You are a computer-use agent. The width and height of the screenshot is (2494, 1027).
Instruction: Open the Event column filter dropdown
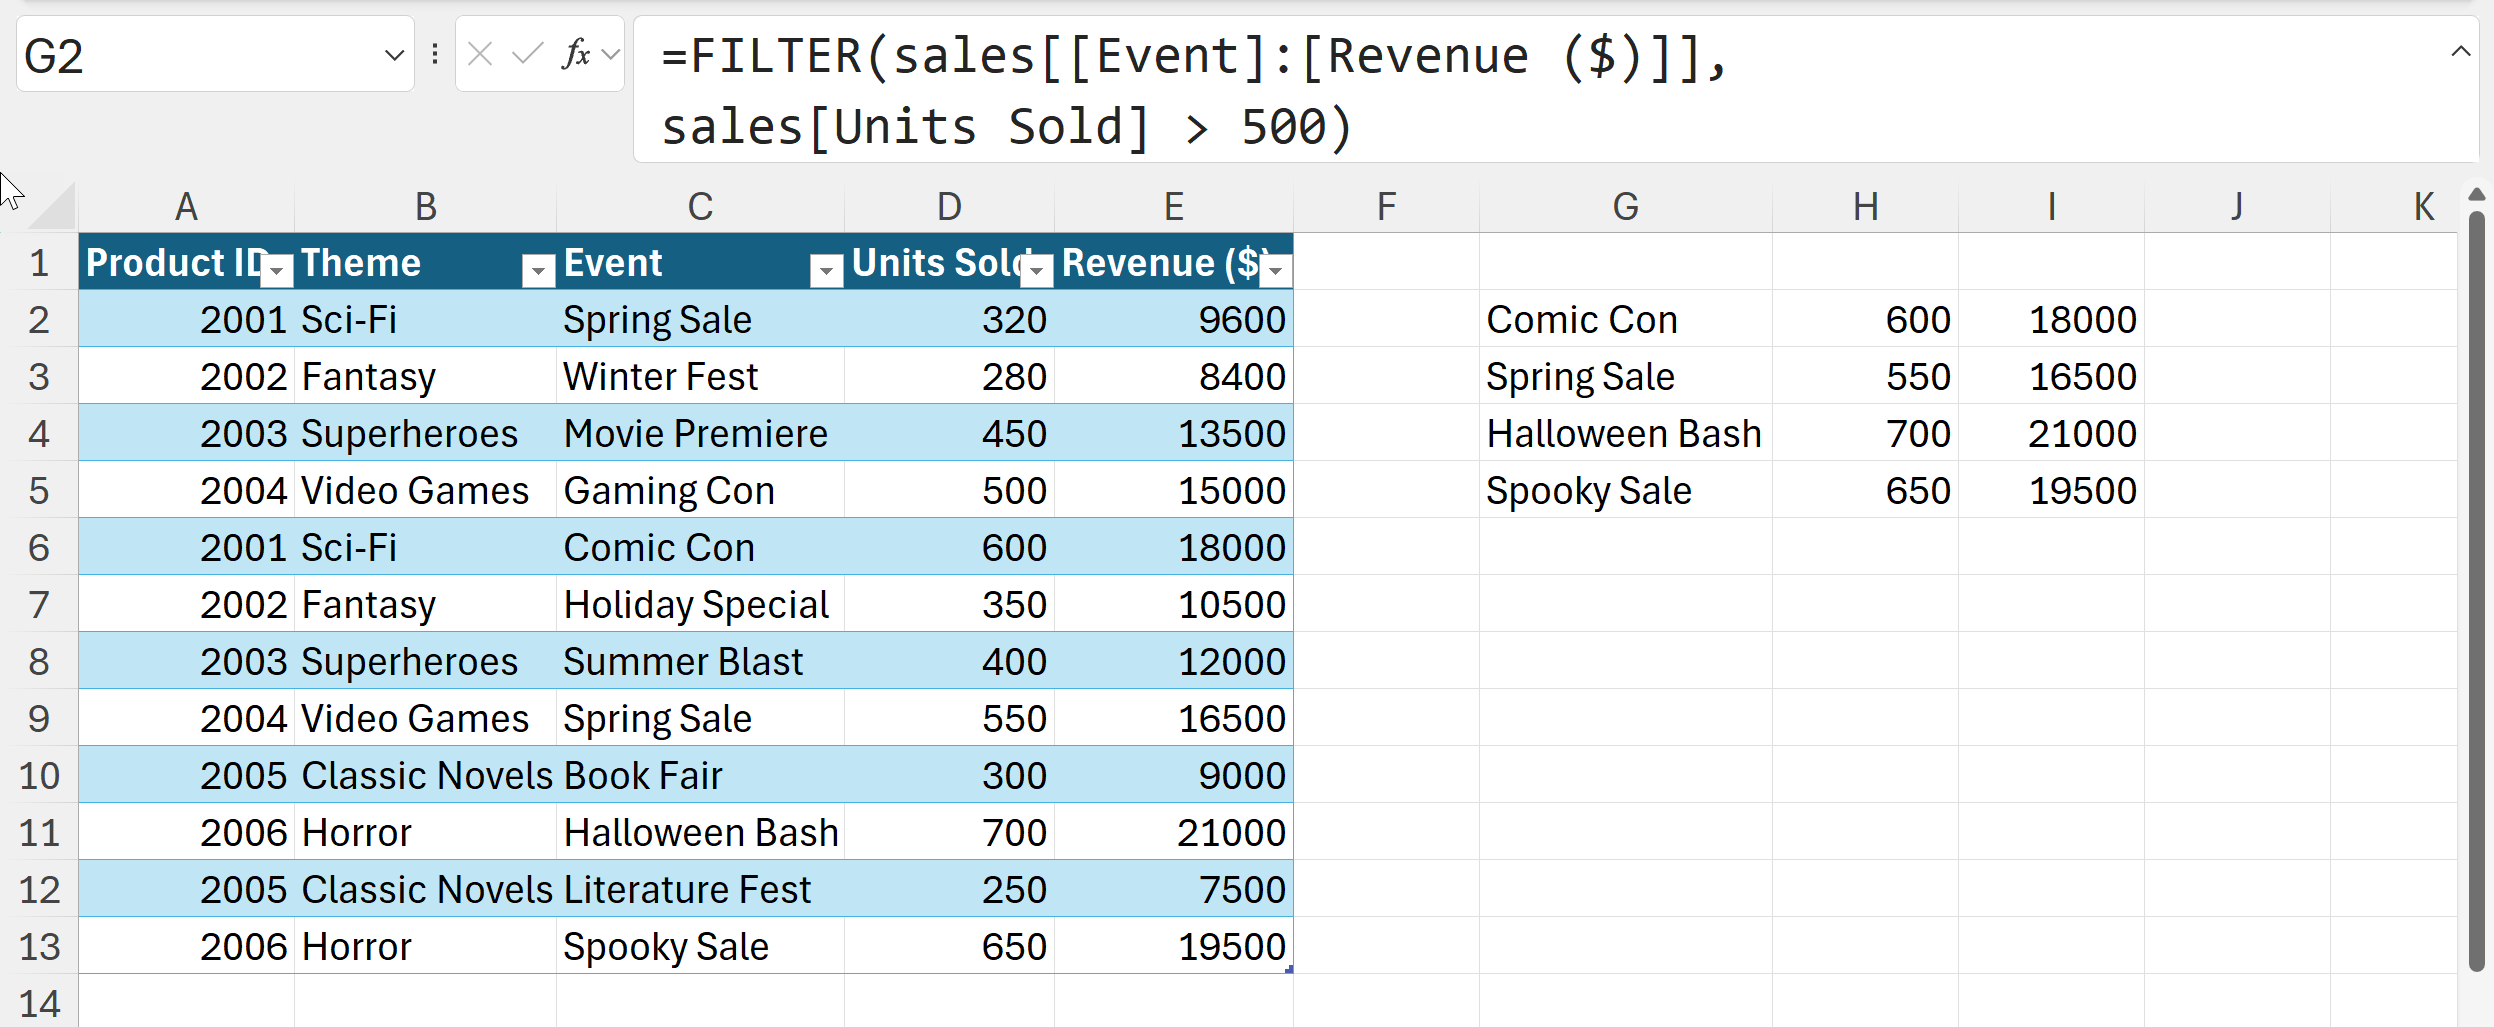point(827,270)
